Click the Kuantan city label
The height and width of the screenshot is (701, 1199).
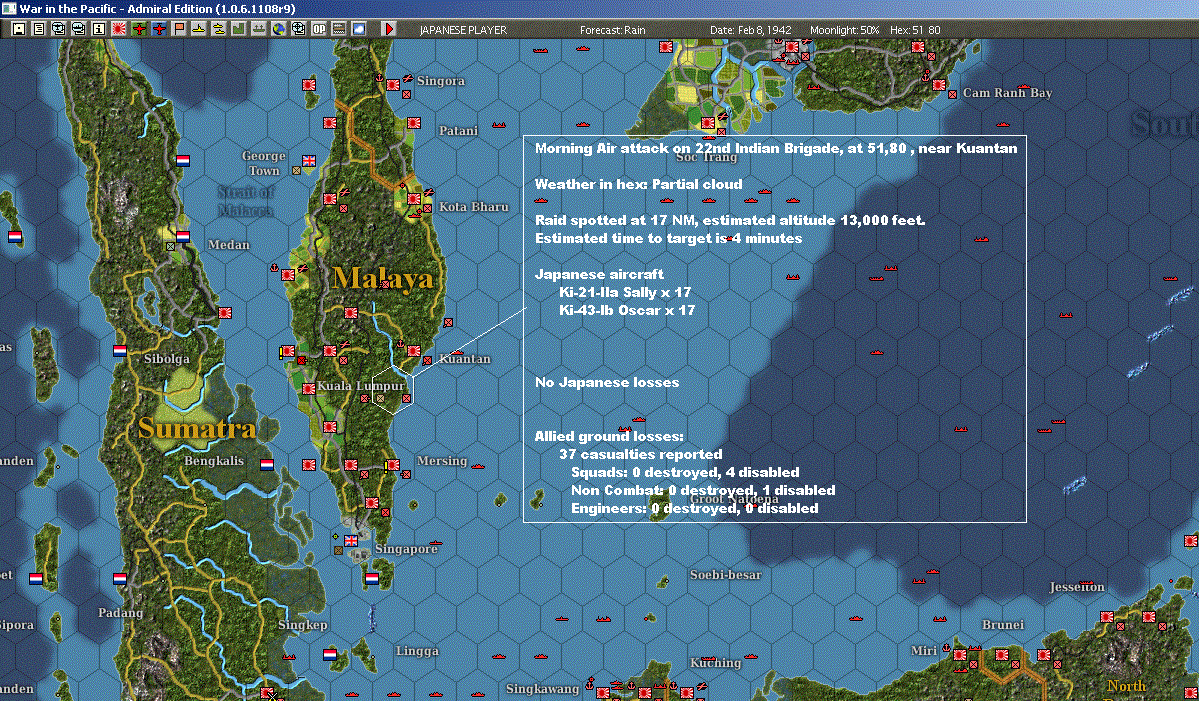tap(465, 359)
